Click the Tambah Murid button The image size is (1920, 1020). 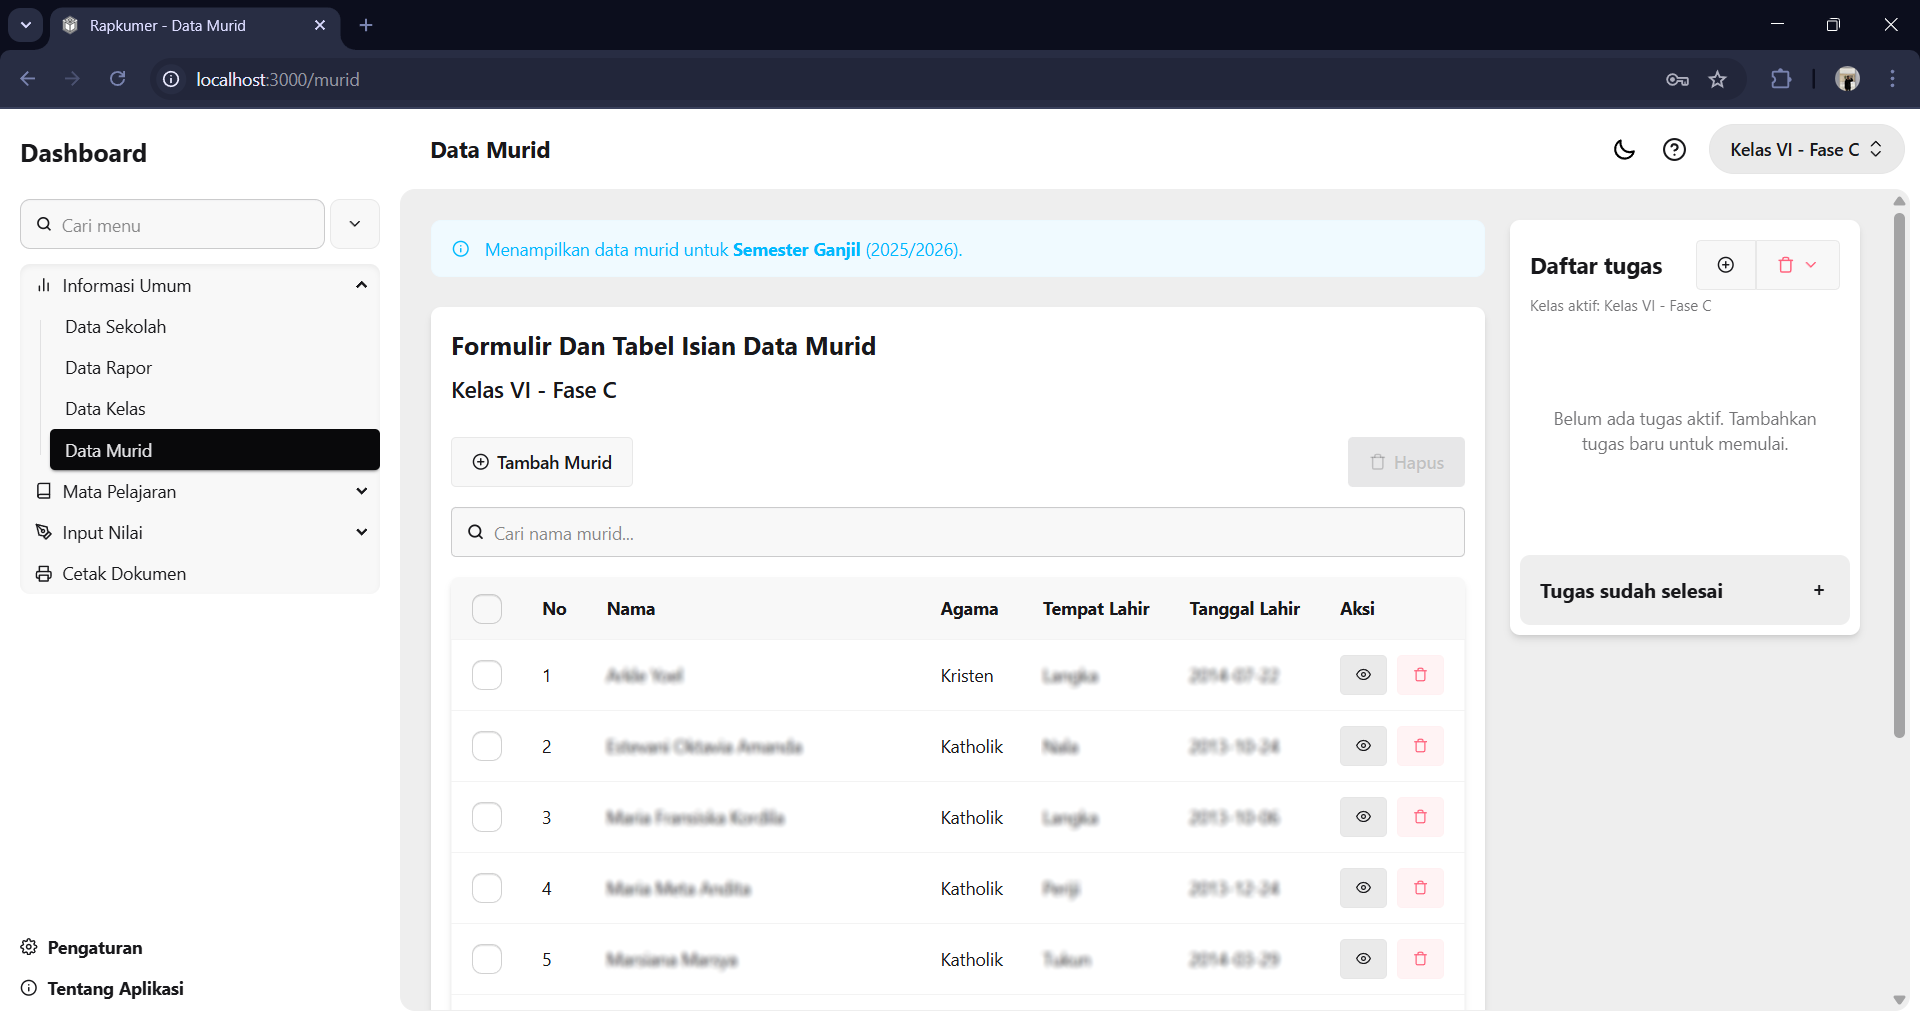(x=541, y=462)
